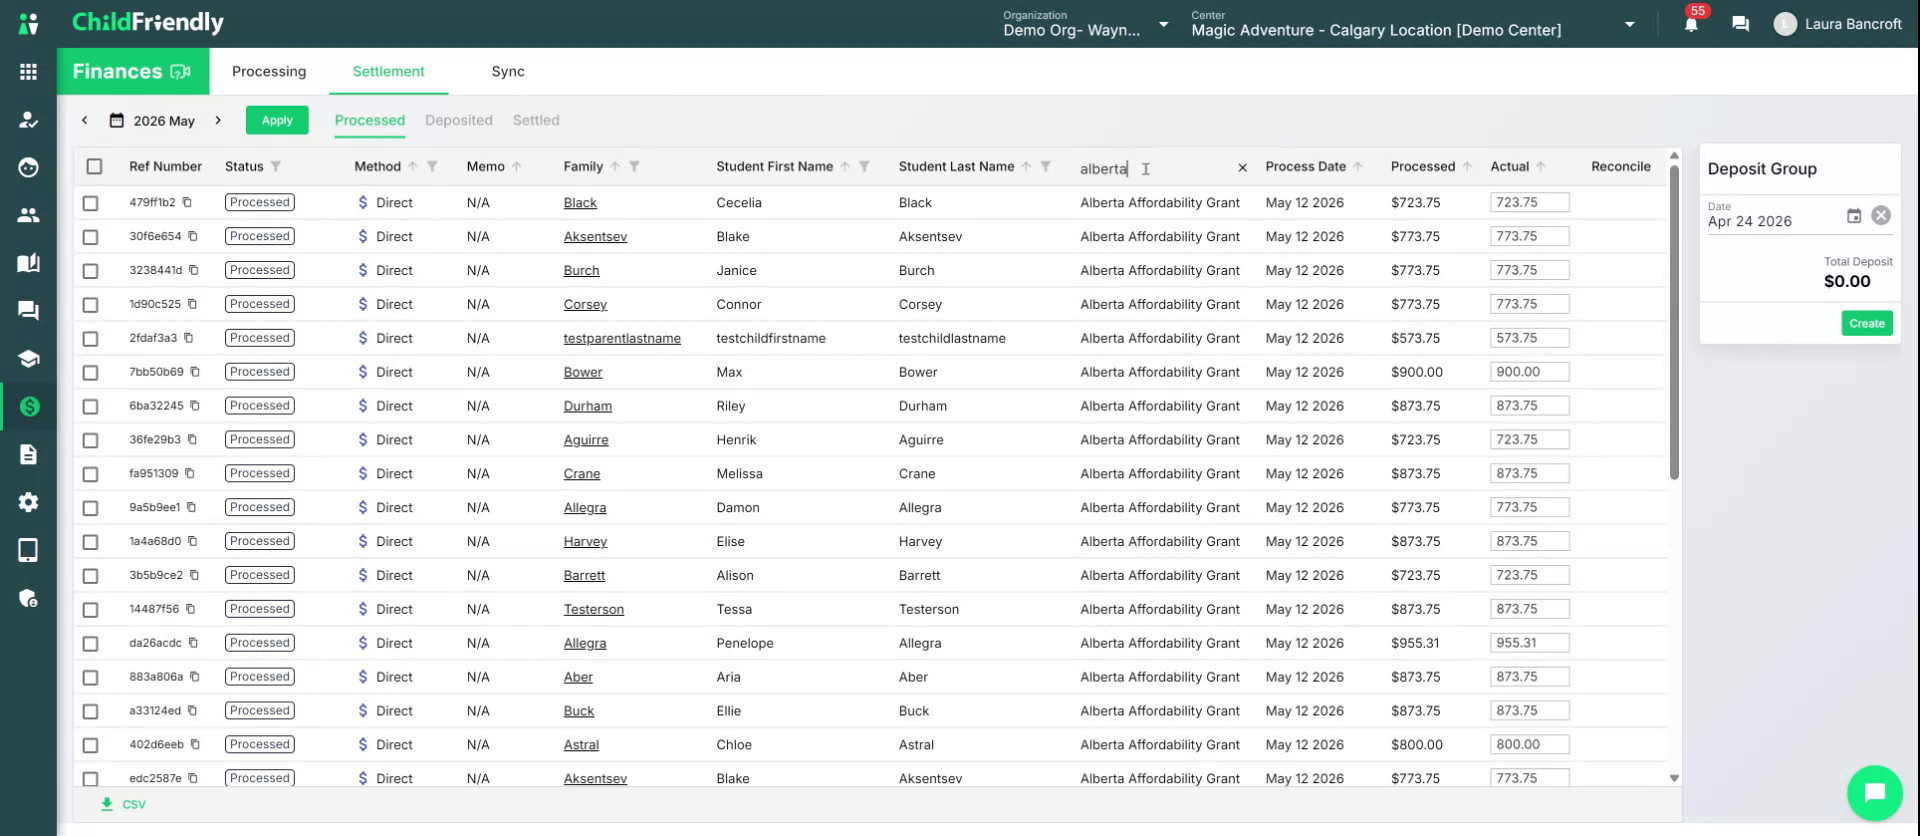Tick the checkbox for Max Bower
The width and height of the screenshot is (1920, 836).
(x=91, y=373)
